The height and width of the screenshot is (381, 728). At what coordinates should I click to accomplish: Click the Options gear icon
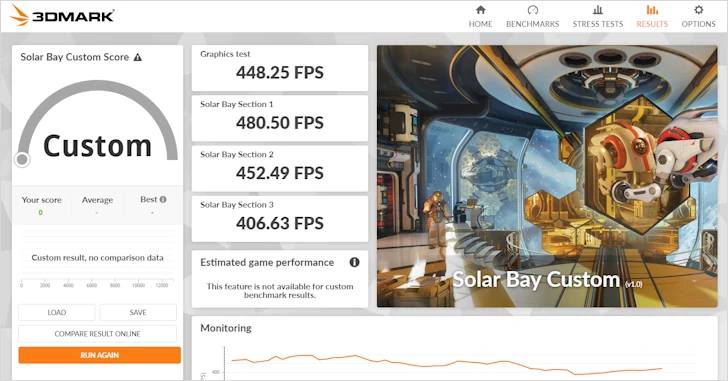(698, 10)
